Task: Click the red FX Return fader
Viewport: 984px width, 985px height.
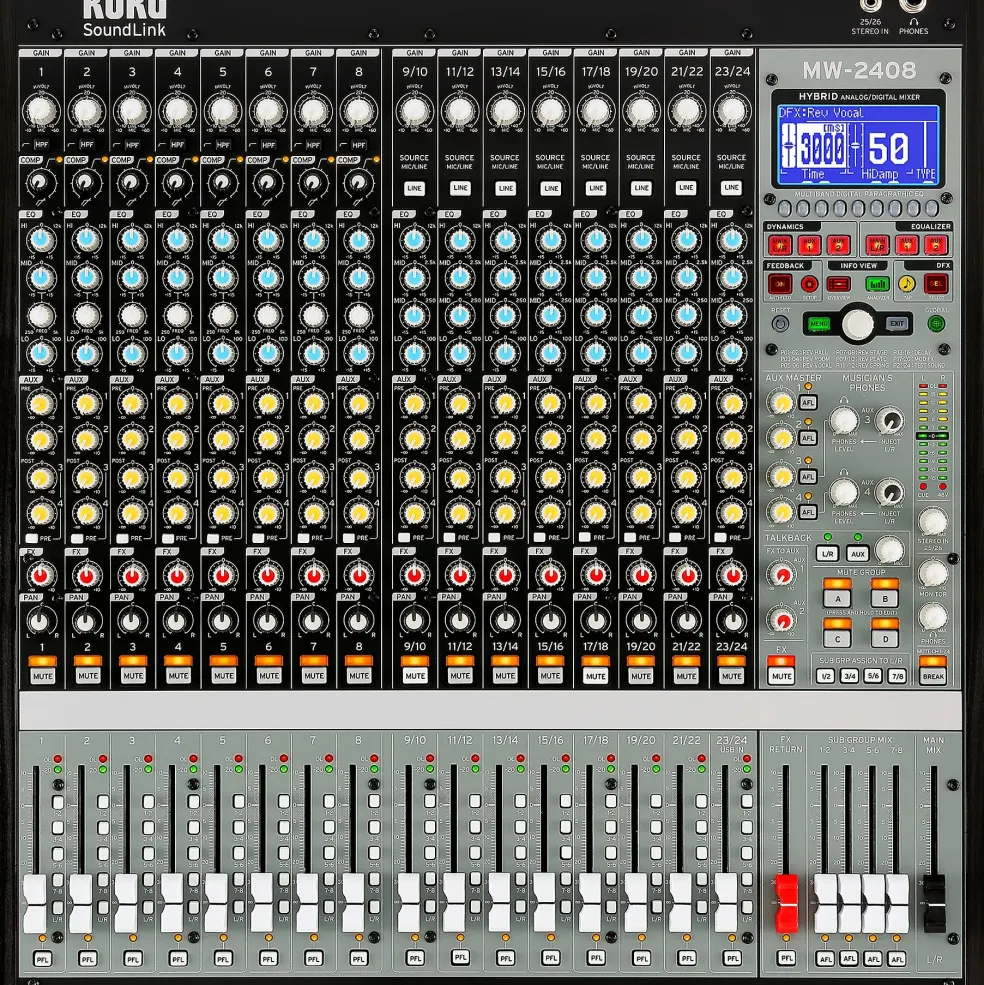Action: (786, 903)
